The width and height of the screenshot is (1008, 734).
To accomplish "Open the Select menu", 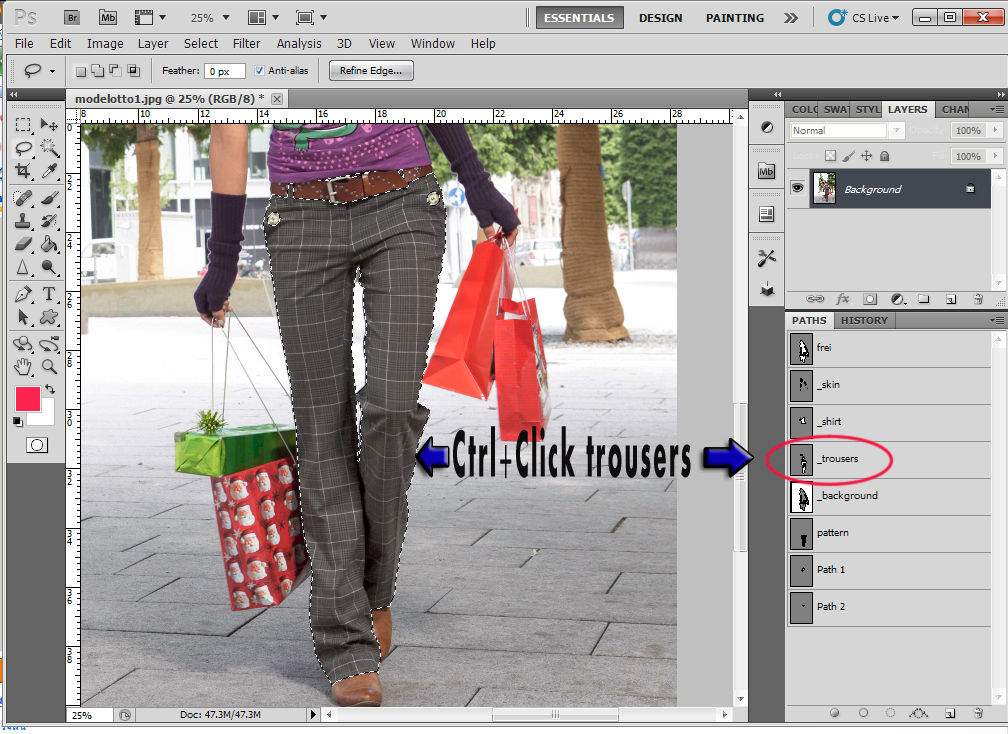I will [x=201, y=44].
